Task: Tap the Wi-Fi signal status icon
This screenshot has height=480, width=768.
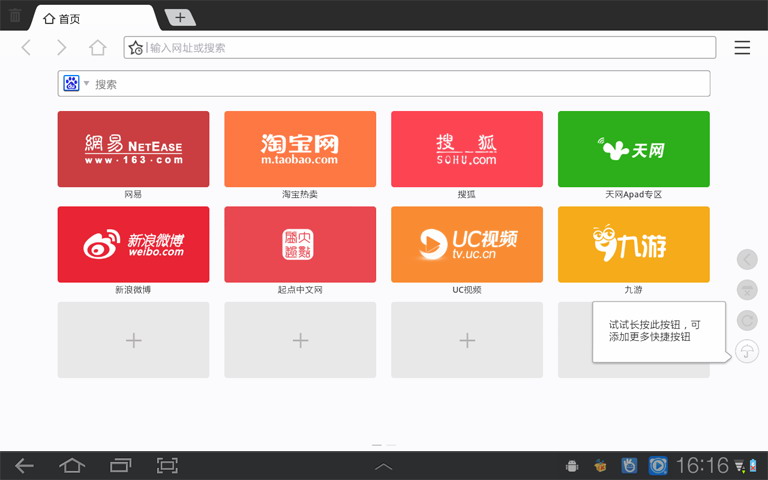Action: coord(740,466)
